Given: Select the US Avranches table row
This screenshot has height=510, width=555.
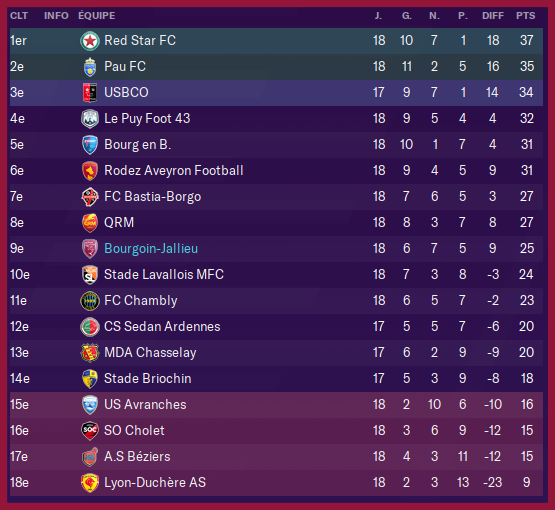Looking at the screenshot, I should coord(276,405).
